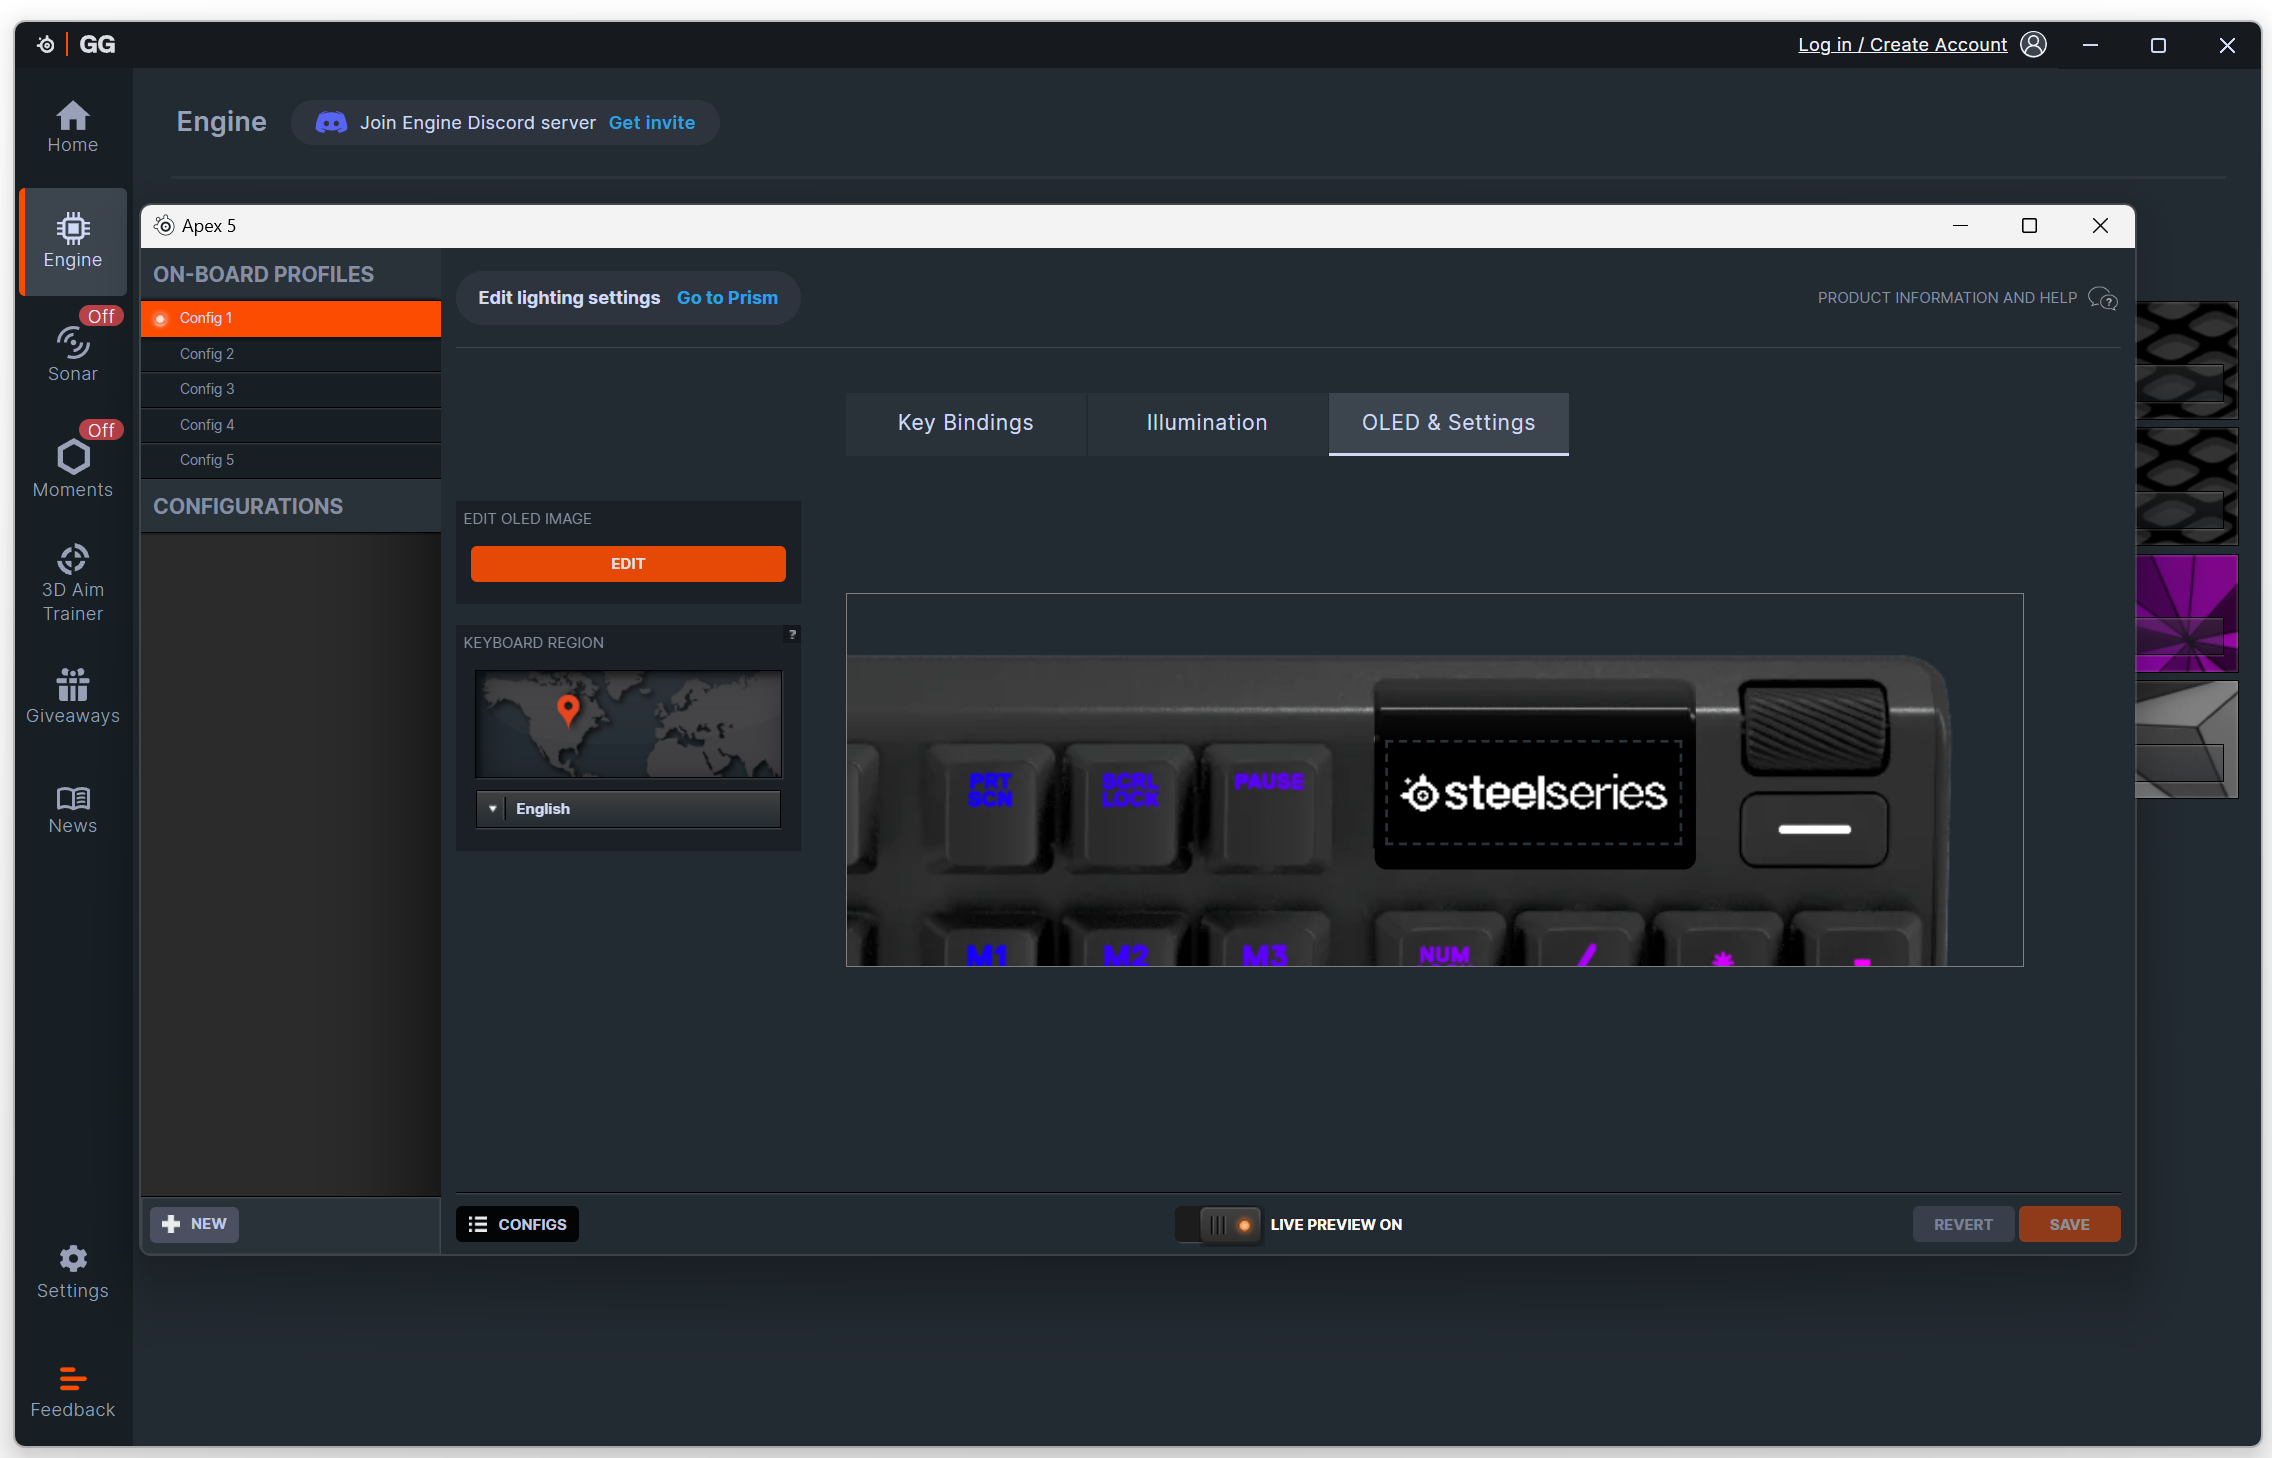Image resolution: width=2272 pixels, height=1458 pixels.
Task: Select the Config 4 on-board profile
Action: point(290,425)
